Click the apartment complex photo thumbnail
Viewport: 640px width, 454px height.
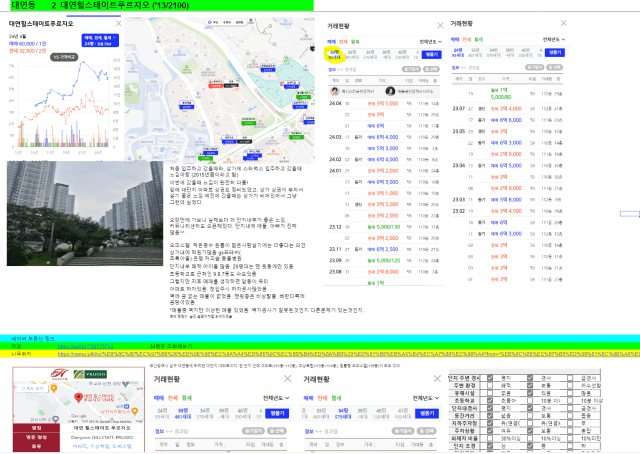click(x=85, y=214)
